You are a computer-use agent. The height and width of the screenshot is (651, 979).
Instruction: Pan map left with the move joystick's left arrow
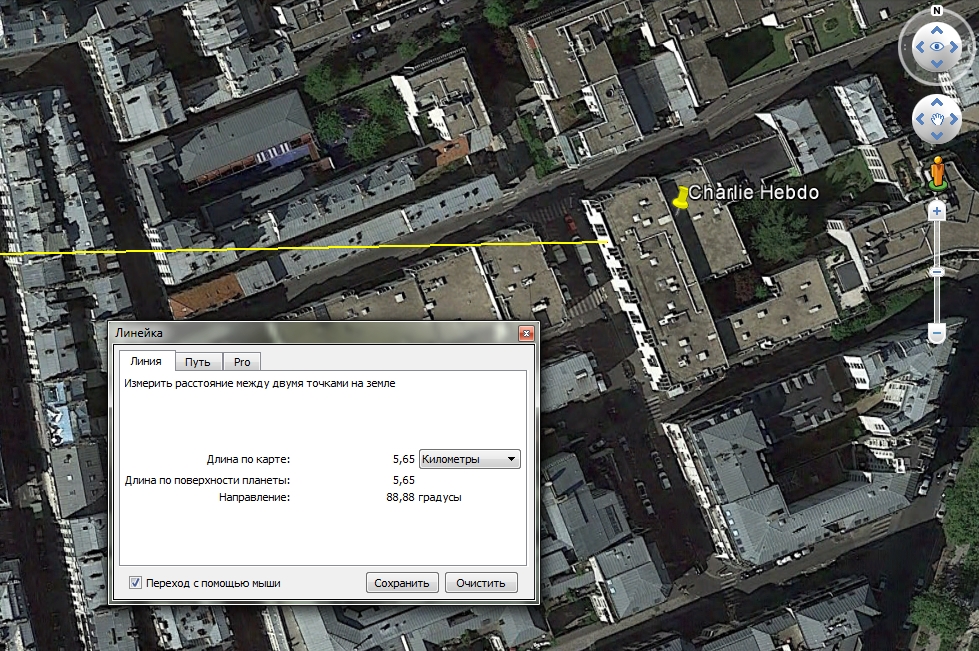tap(920, 119)
